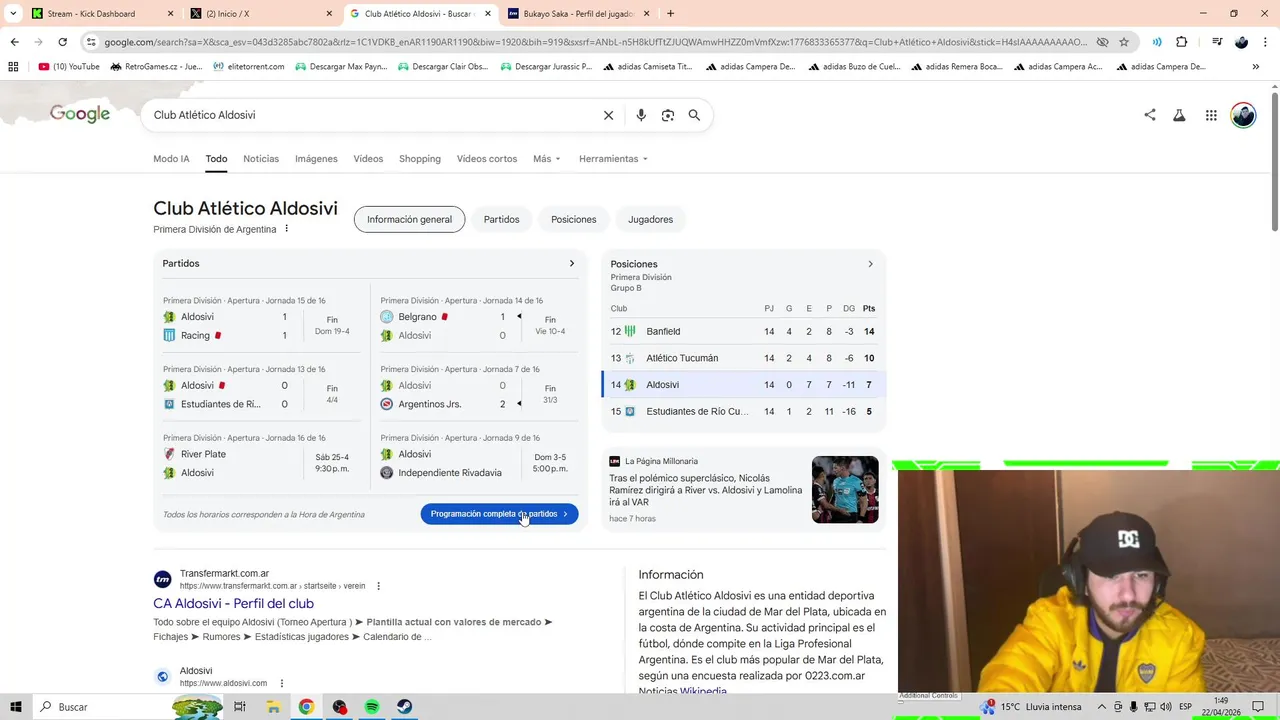Show more bookmarks with the chevron
Image resolution: width=1280 pixels, height=720 pixels.
point(1256,67)
